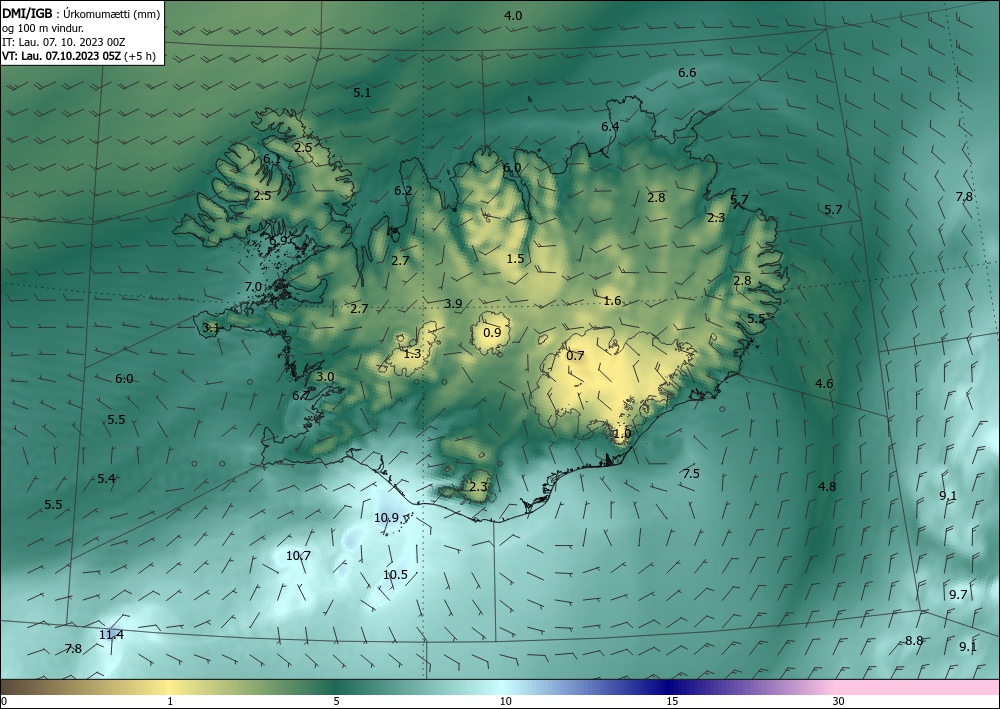Click the 6.9 value on the map
The width and height of the screenshot is (1000, 709).
pyautogui.click(x=278, y=240)
